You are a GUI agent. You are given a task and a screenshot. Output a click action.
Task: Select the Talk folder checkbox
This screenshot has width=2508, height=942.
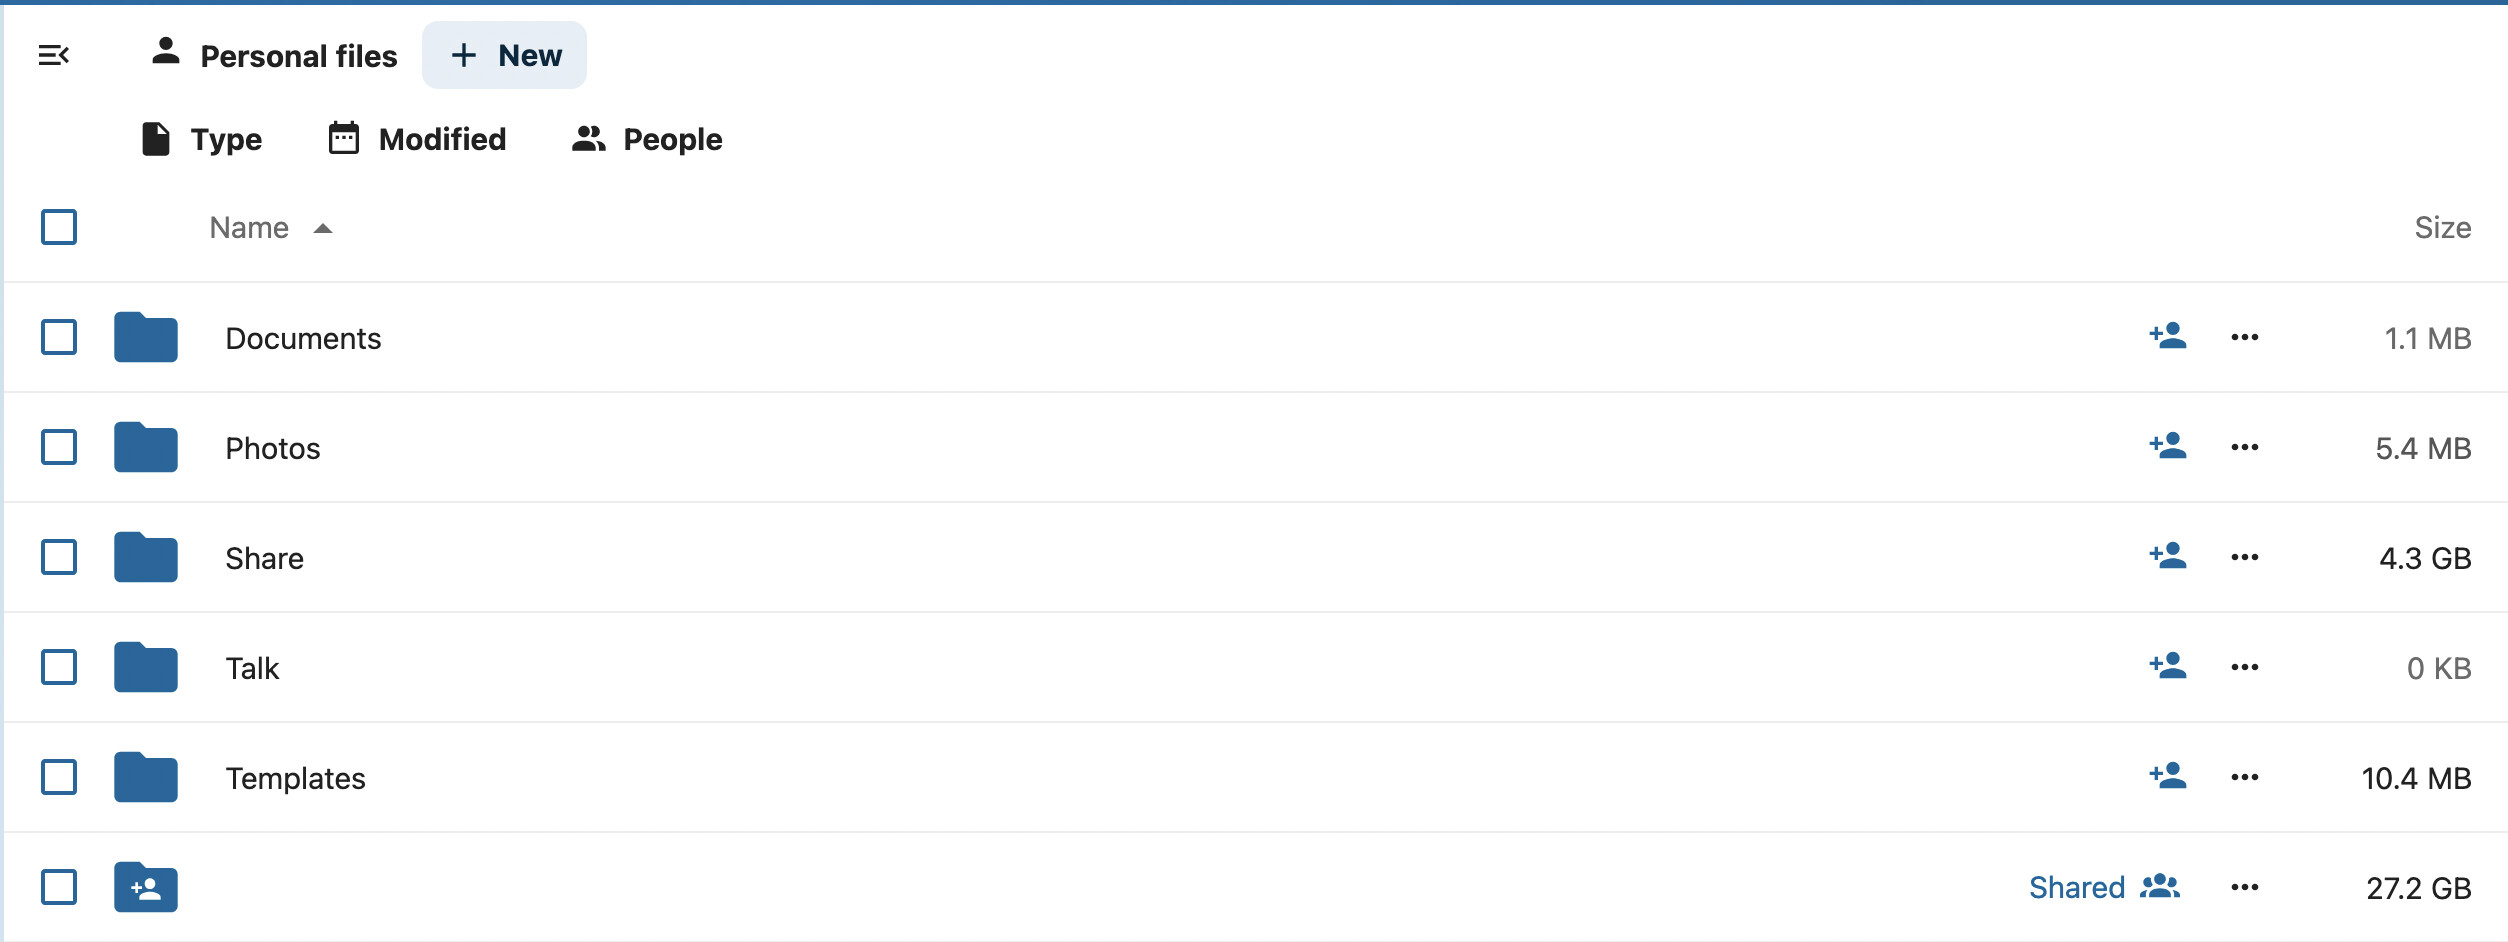point(59,667)
